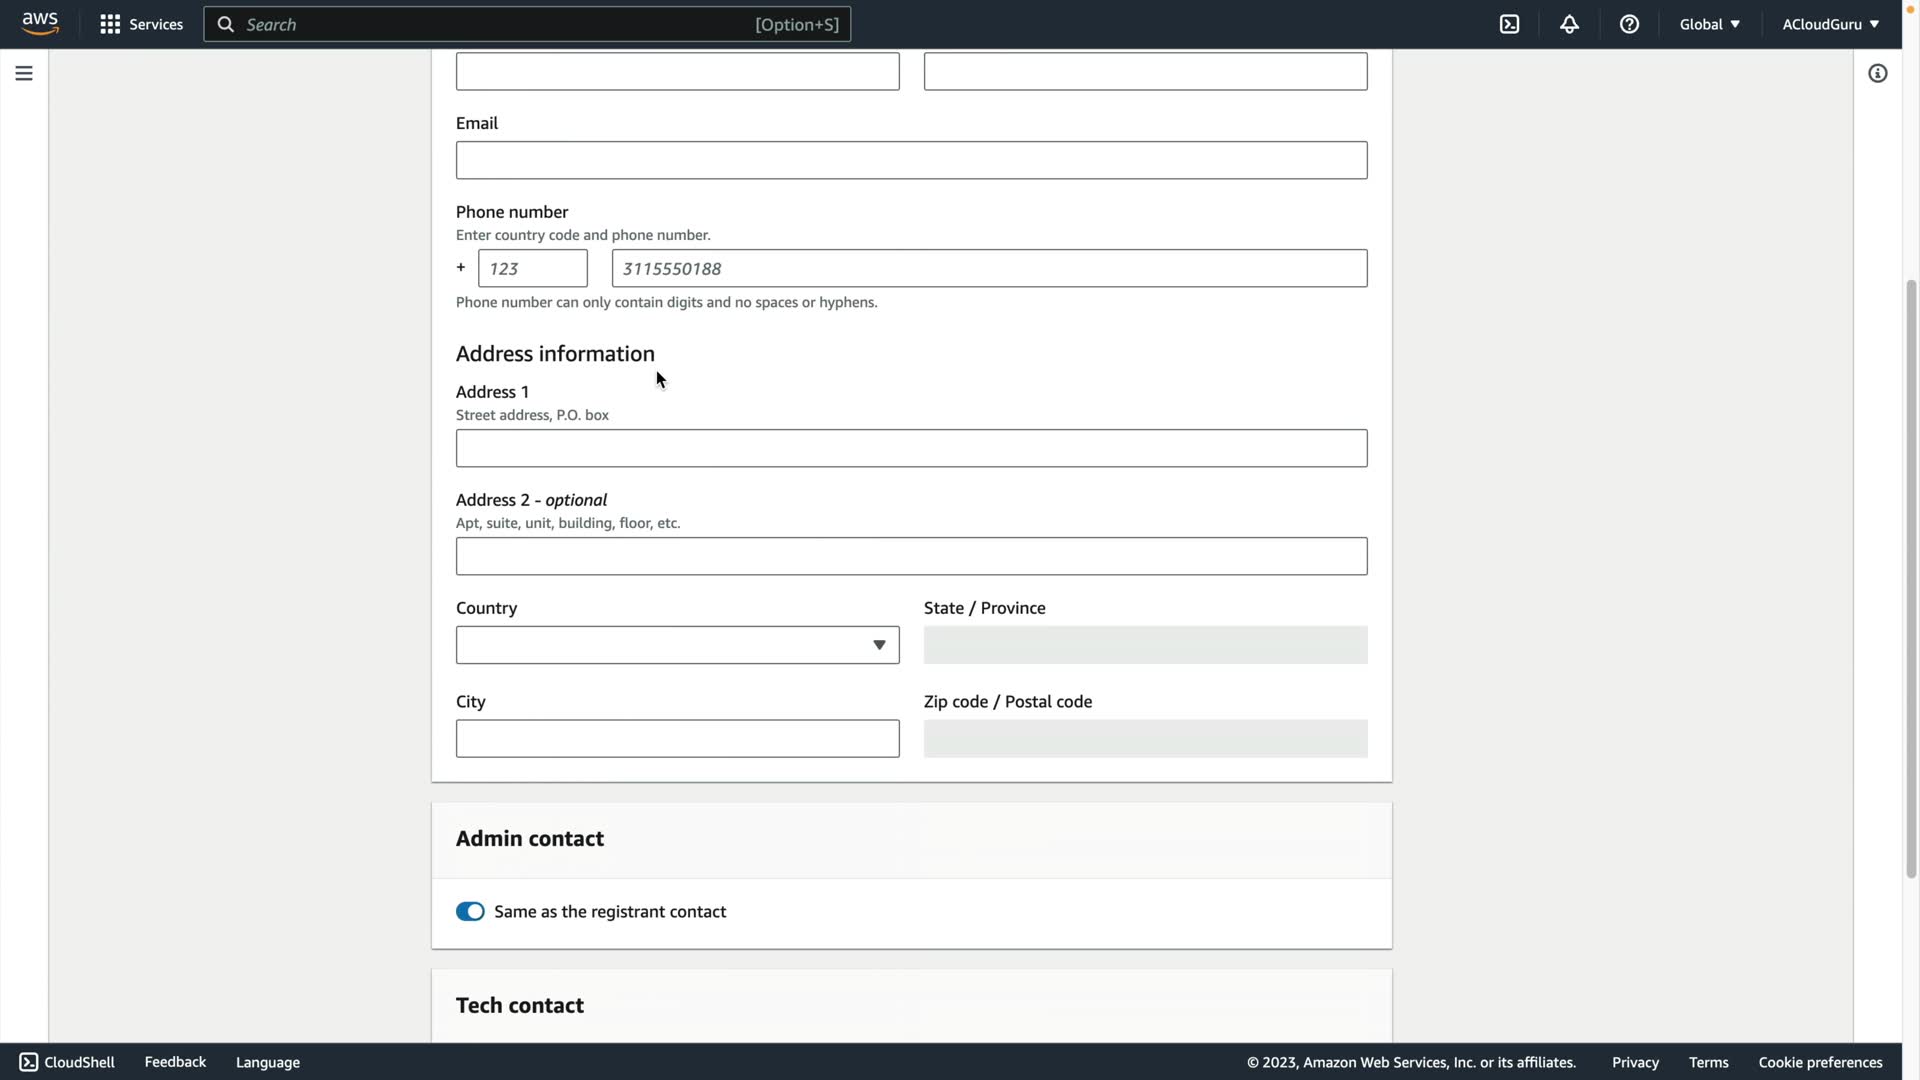Open the Privacy link

coord(1635,1062)
